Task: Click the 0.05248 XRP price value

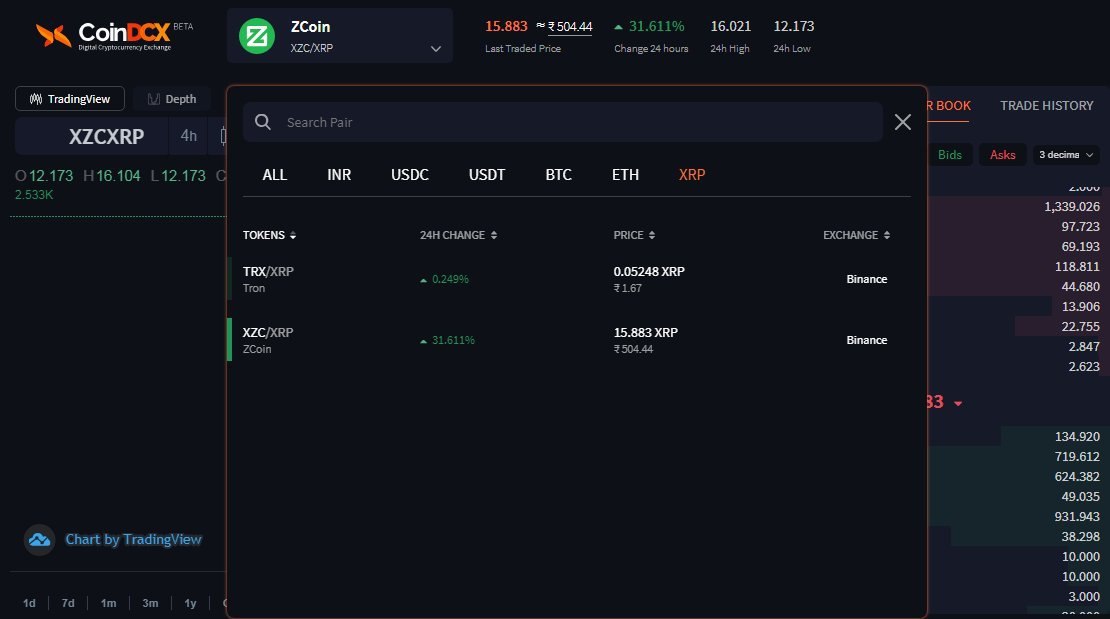Action: pos(649,271)
